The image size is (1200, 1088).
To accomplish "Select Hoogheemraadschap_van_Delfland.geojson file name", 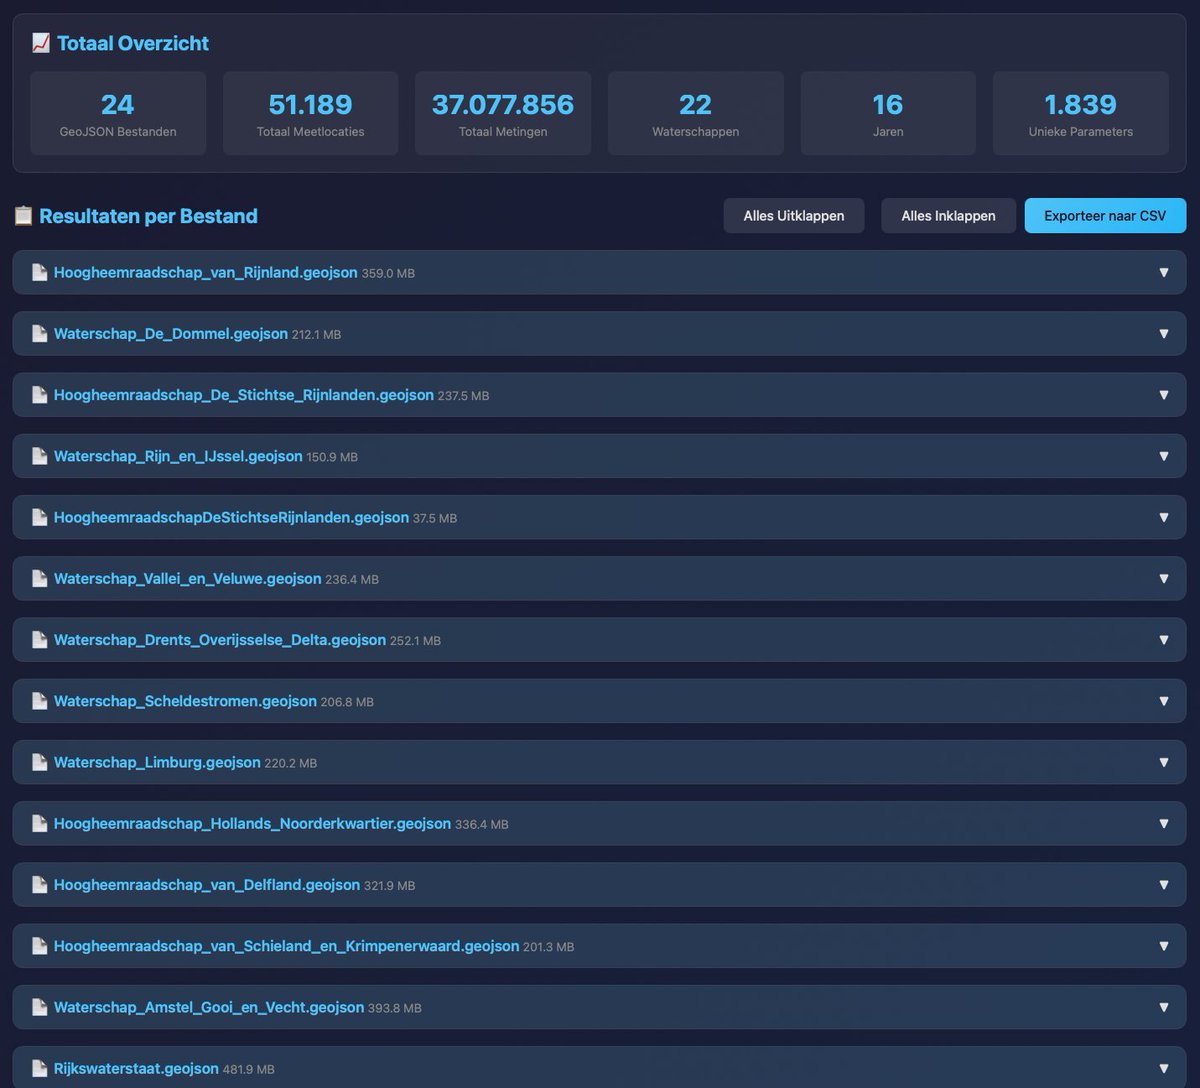I will pos(207,885).
